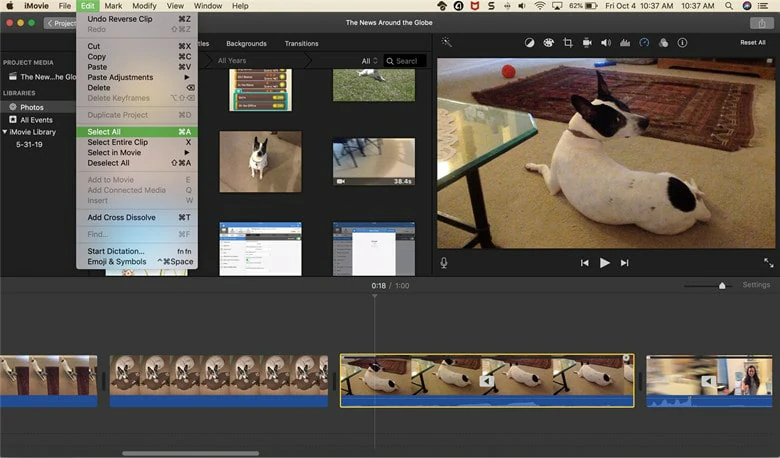
Task: Open the Notification Center list icon
Action: coord(763,6)
